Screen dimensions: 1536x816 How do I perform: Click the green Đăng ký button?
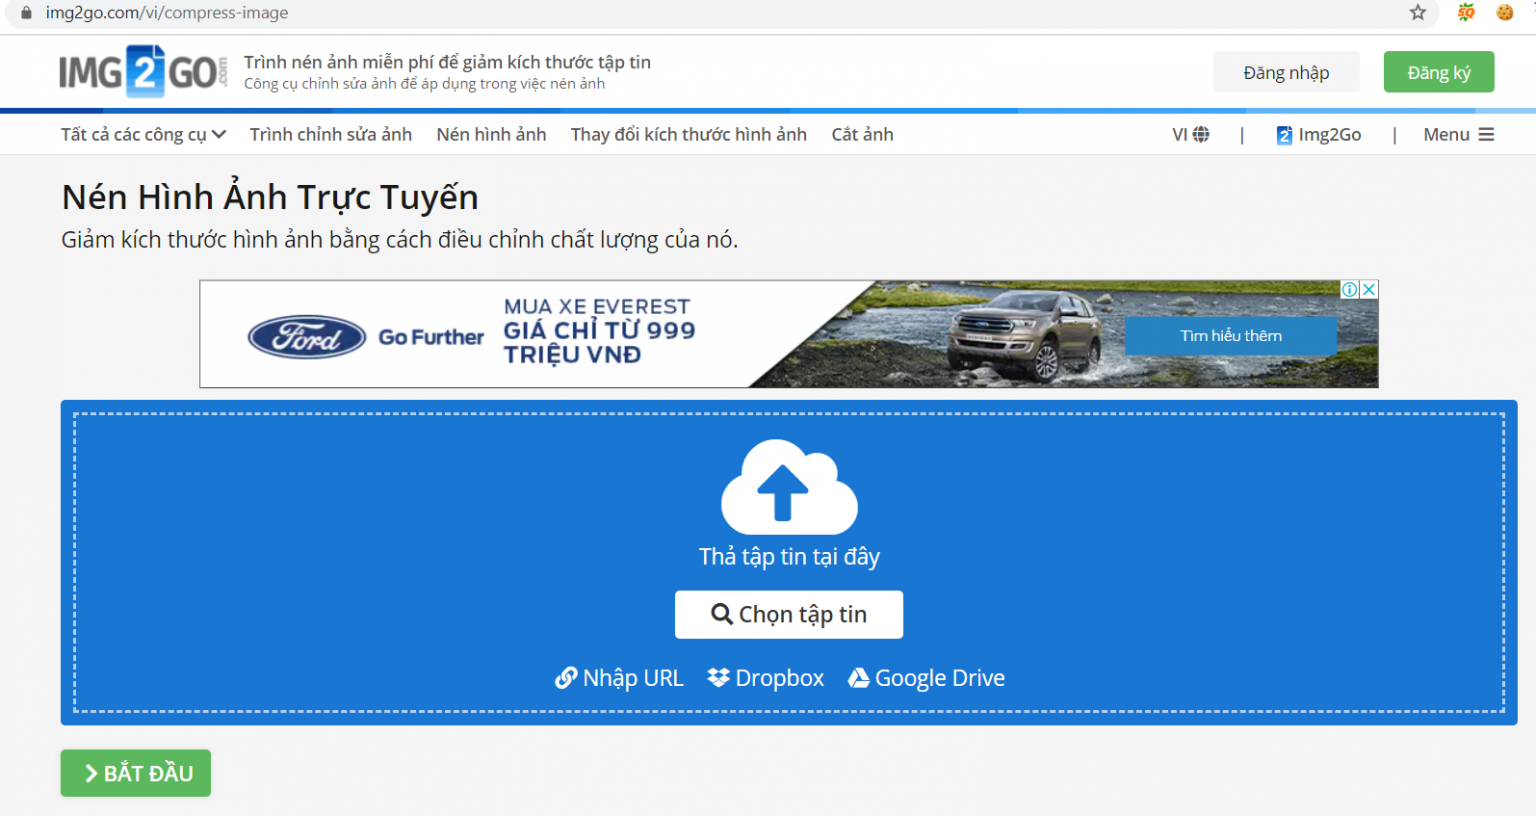point(1439,72)
